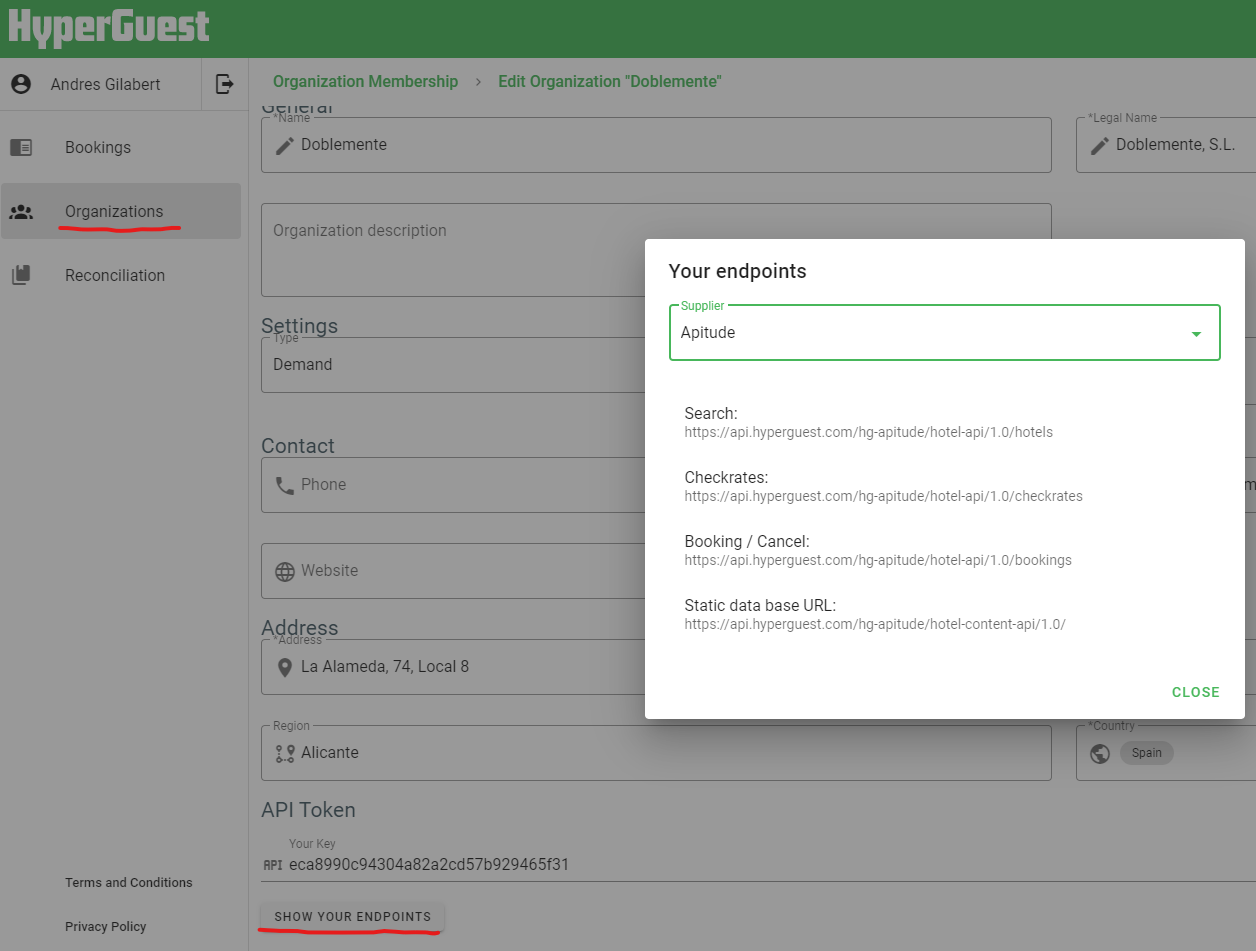The height and width of the screenshot is (951, 1256).
Task: Click the Settings section heading
Action: tap(299, 326)
